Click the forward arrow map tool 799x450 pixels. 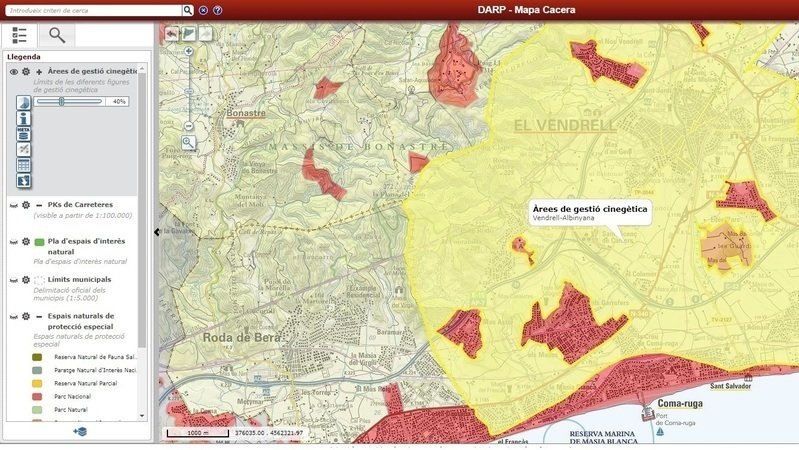click(205, 34)
